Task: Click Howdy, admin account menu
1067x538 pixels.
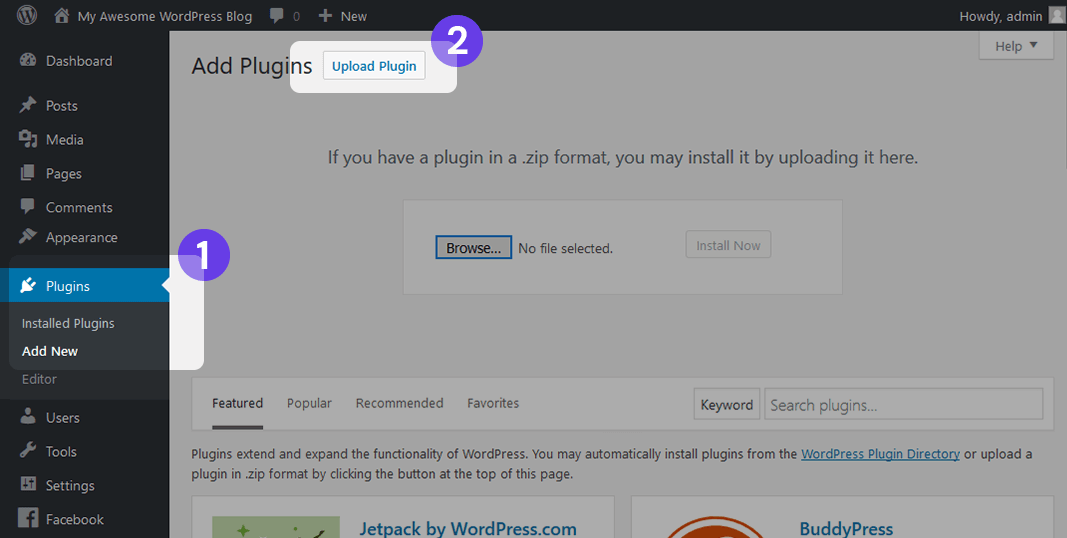Action: [1000, 16]
